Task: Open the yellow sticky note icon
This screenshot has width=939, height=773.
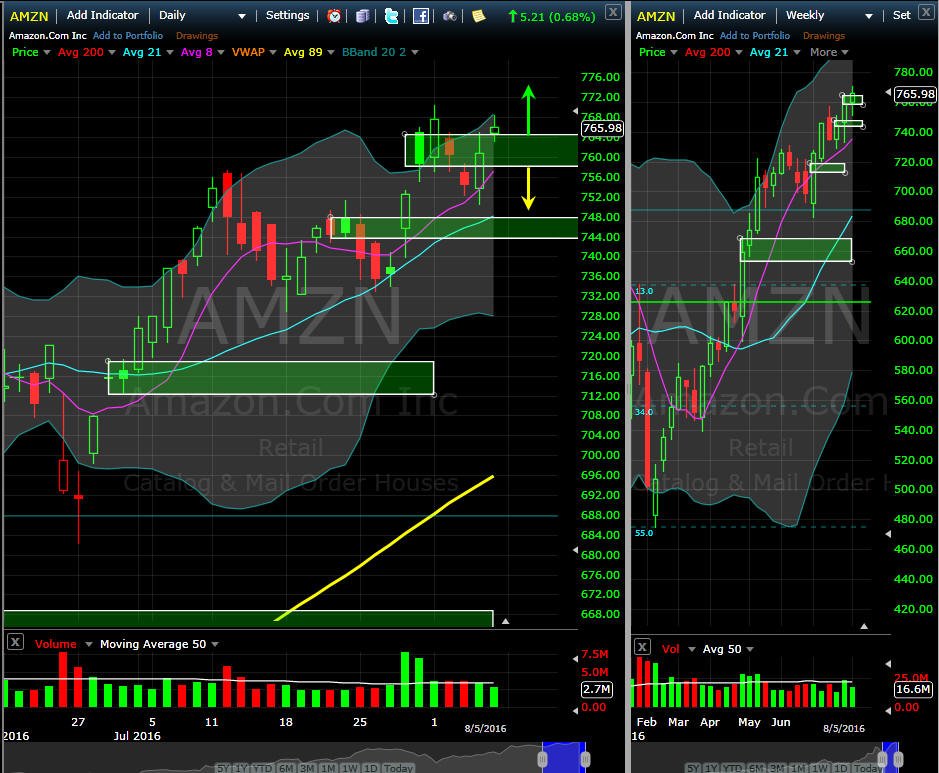Action: (478, 16)
